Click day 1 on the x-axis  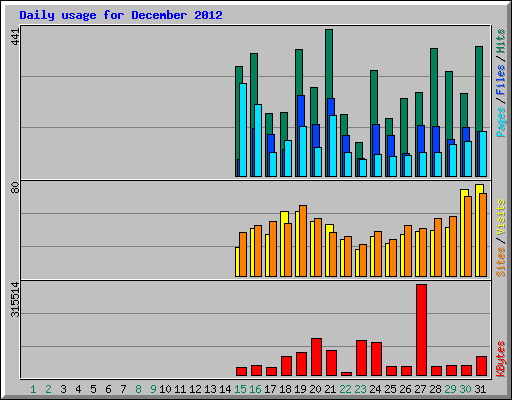(x=33, y=389)
